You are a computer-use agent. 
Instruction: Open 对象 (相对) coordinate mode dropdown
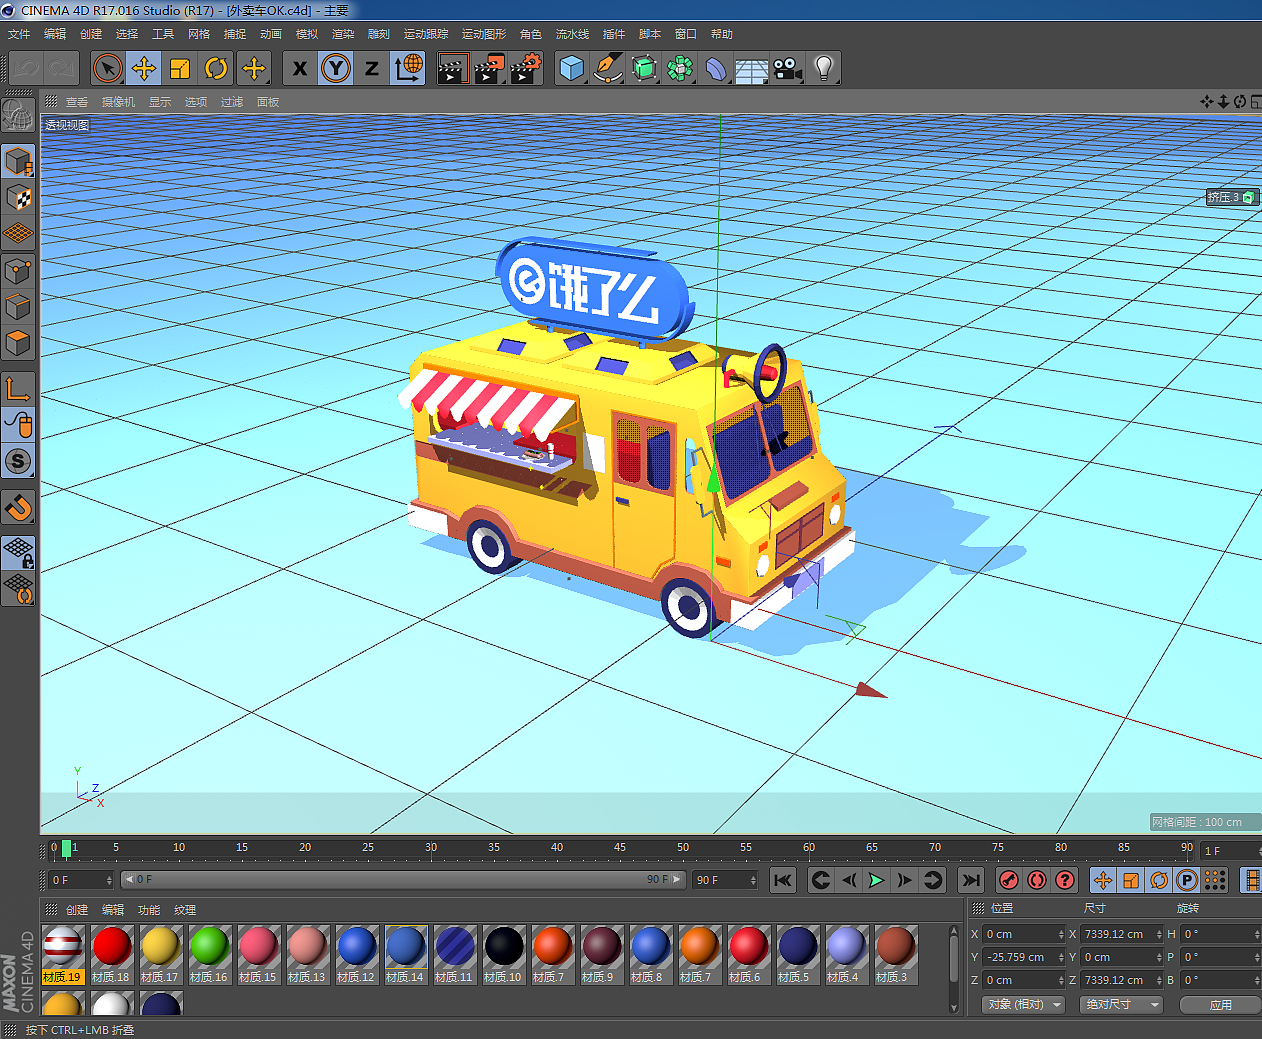[x=1023, y=1004]
